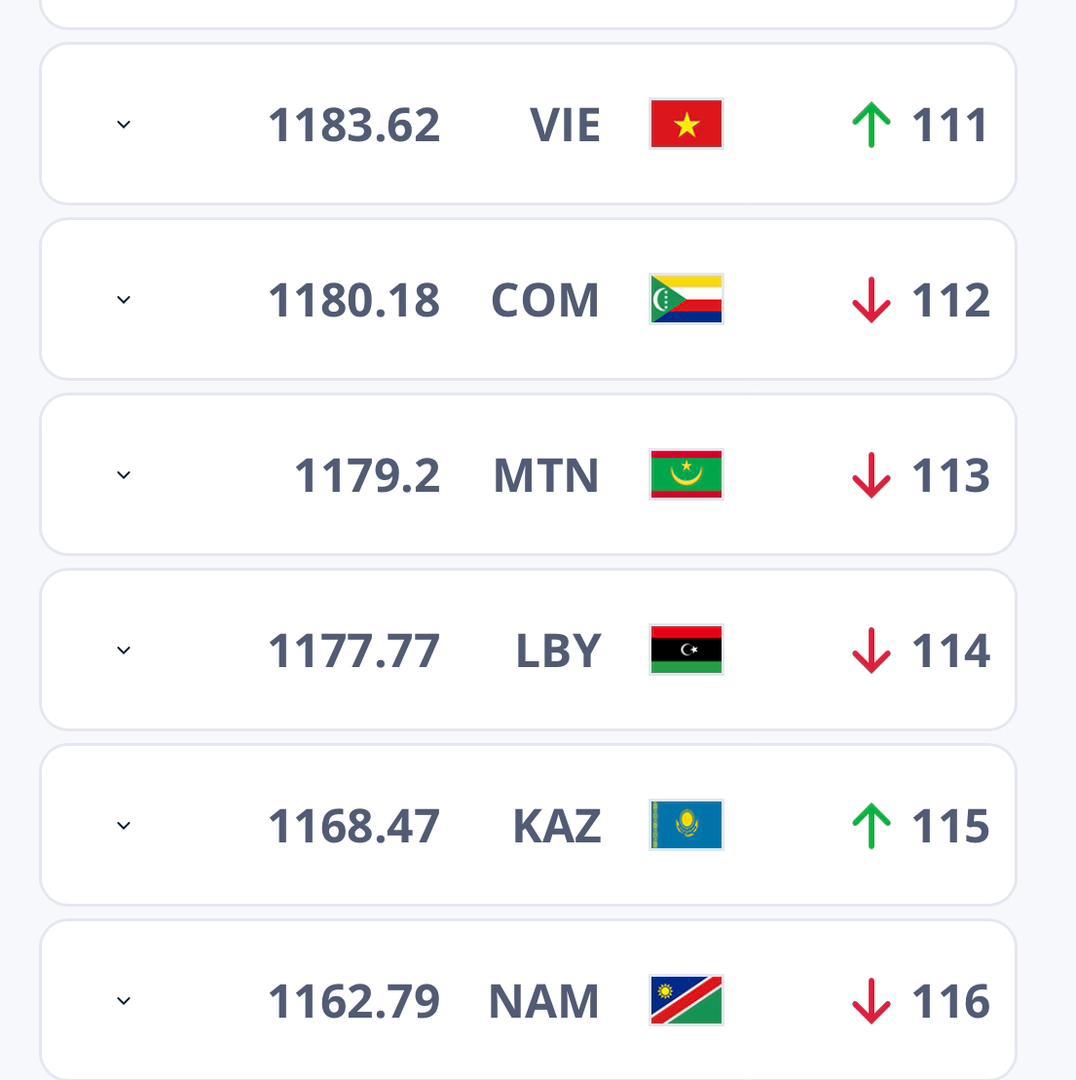This screenshot has height=1080, width=1076.
Task: Open the MTN row expander chevron
Action: click(x=124, y=475)
